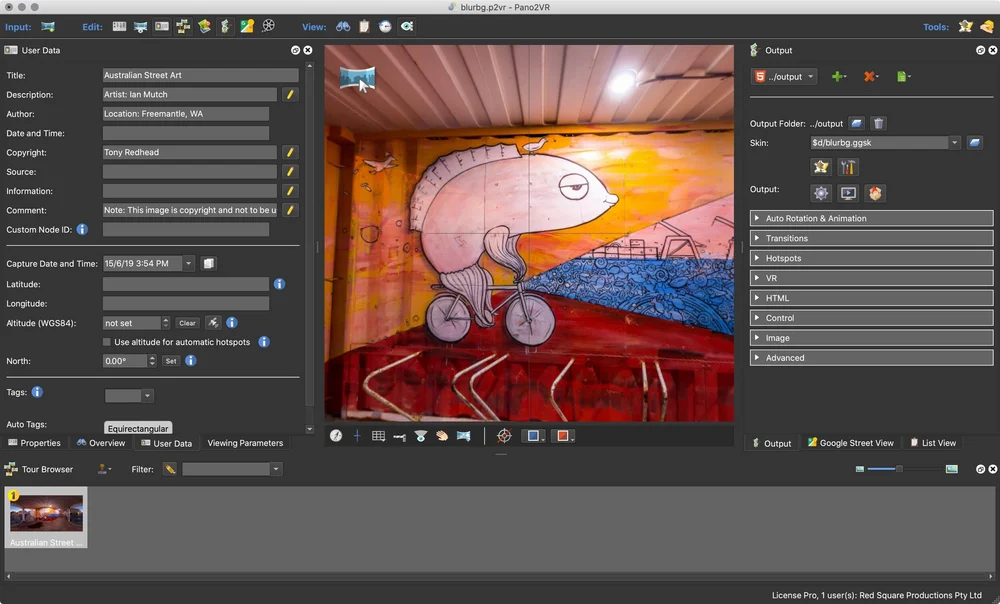This screenshot has width=1000, height=604.
Task: Click the eye icon in the View toolbar
Action: tap(407, 27)
